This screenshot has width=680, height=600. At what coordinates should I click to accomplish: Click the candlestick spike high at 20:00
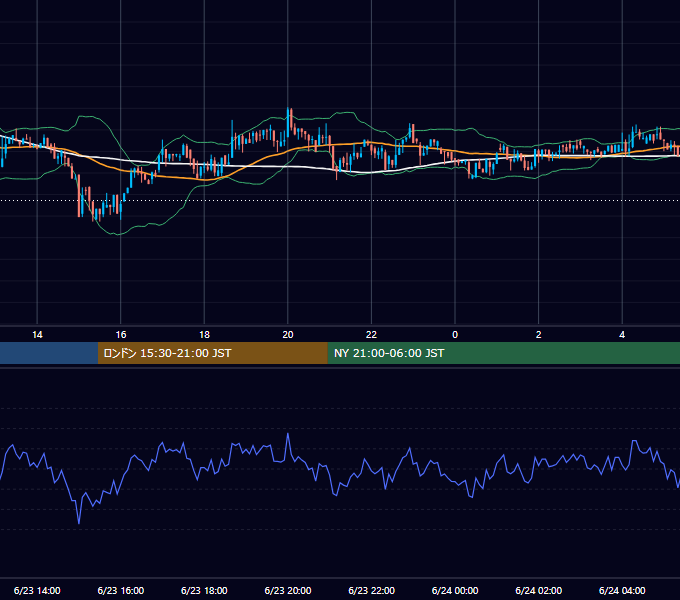[x=288, y=110]
